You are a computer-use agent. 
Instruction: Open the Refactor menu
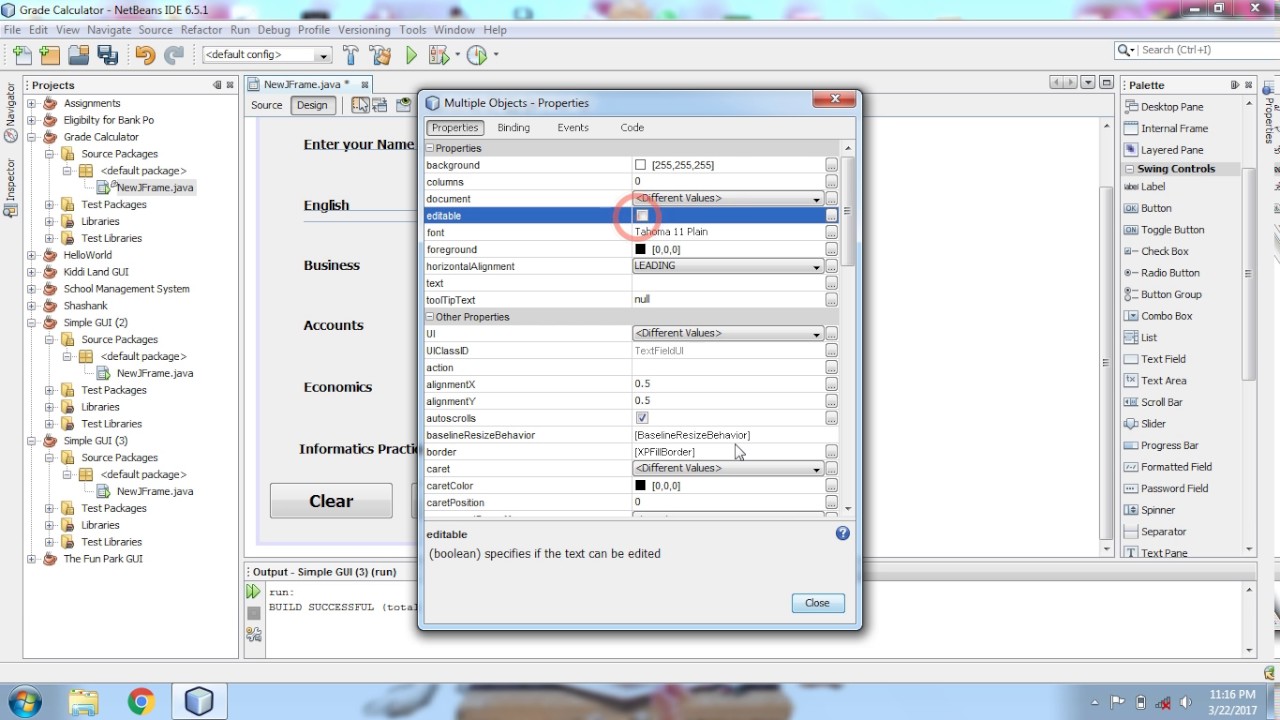point(201,30)
